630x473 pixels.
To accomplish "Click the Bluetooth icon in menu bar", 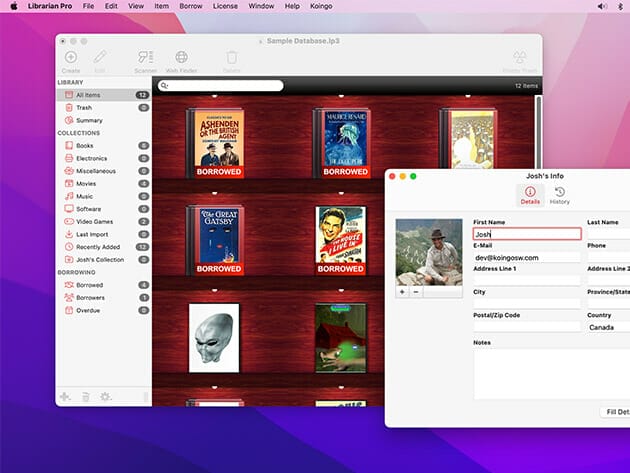I will 619,6.
